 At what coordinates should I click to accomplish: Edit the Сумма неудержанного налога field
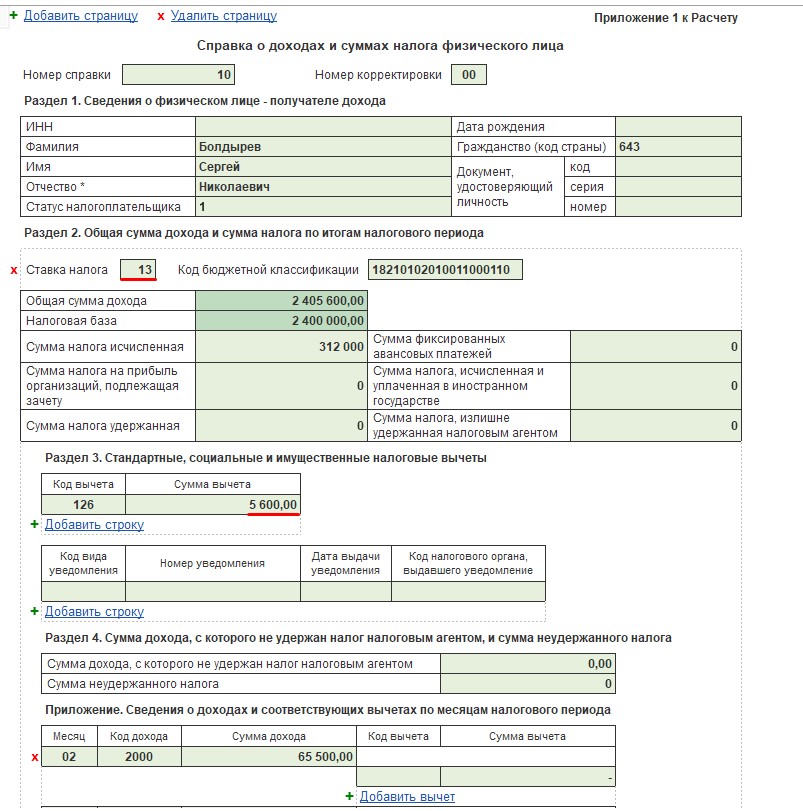point(528,684)
